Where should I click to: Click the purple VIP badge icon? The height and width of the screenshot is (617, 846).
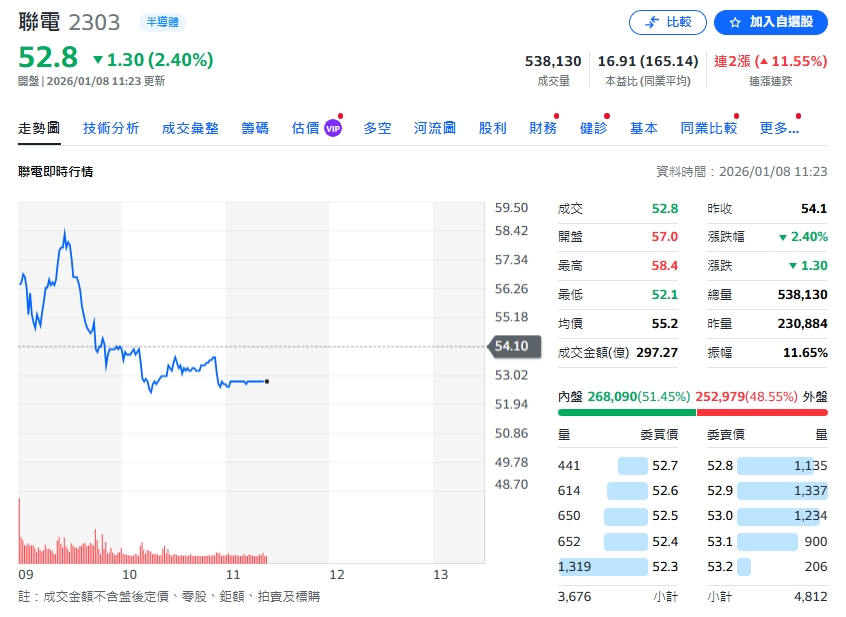(333, 128)
